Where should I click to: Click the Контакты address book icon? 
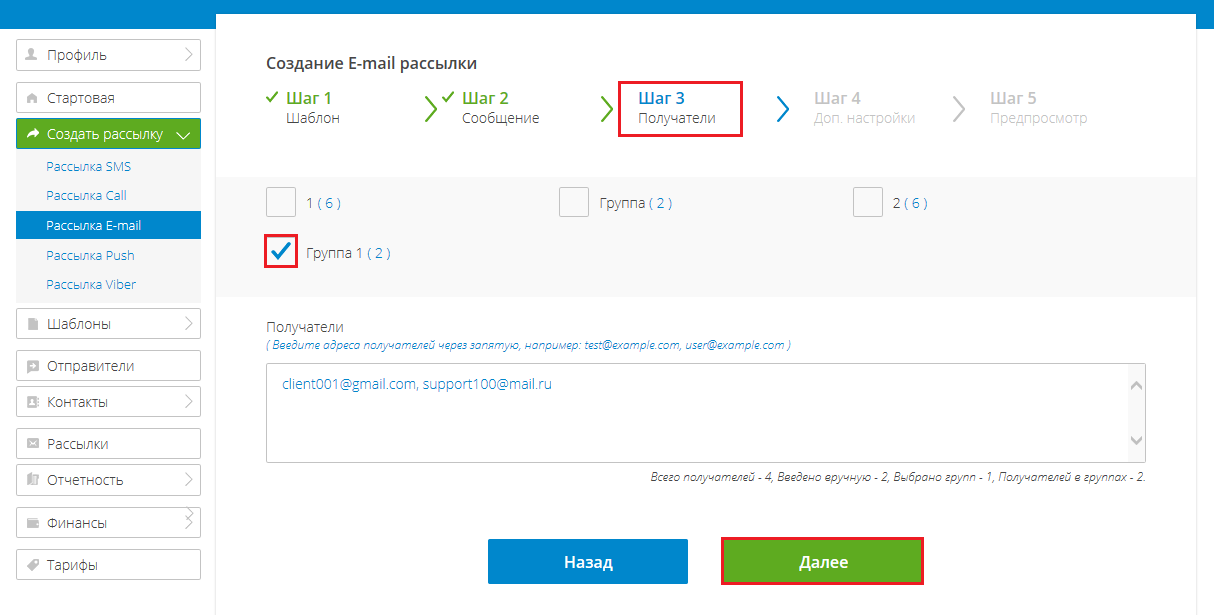[32, 402]
